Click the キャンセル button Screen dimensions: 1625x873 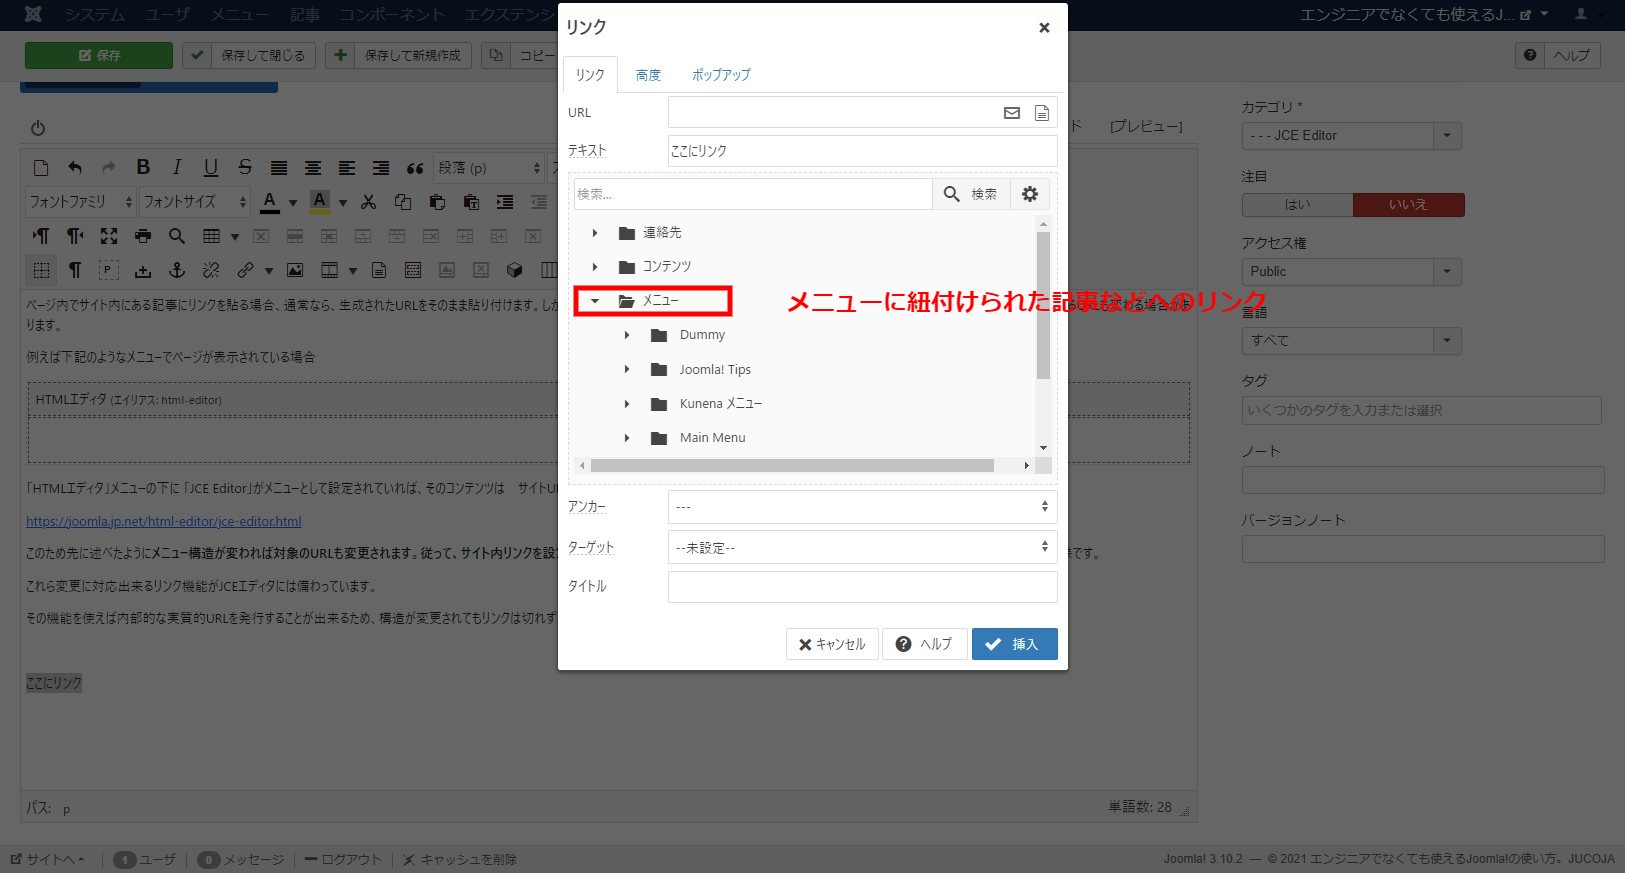(x=832, y=644)
